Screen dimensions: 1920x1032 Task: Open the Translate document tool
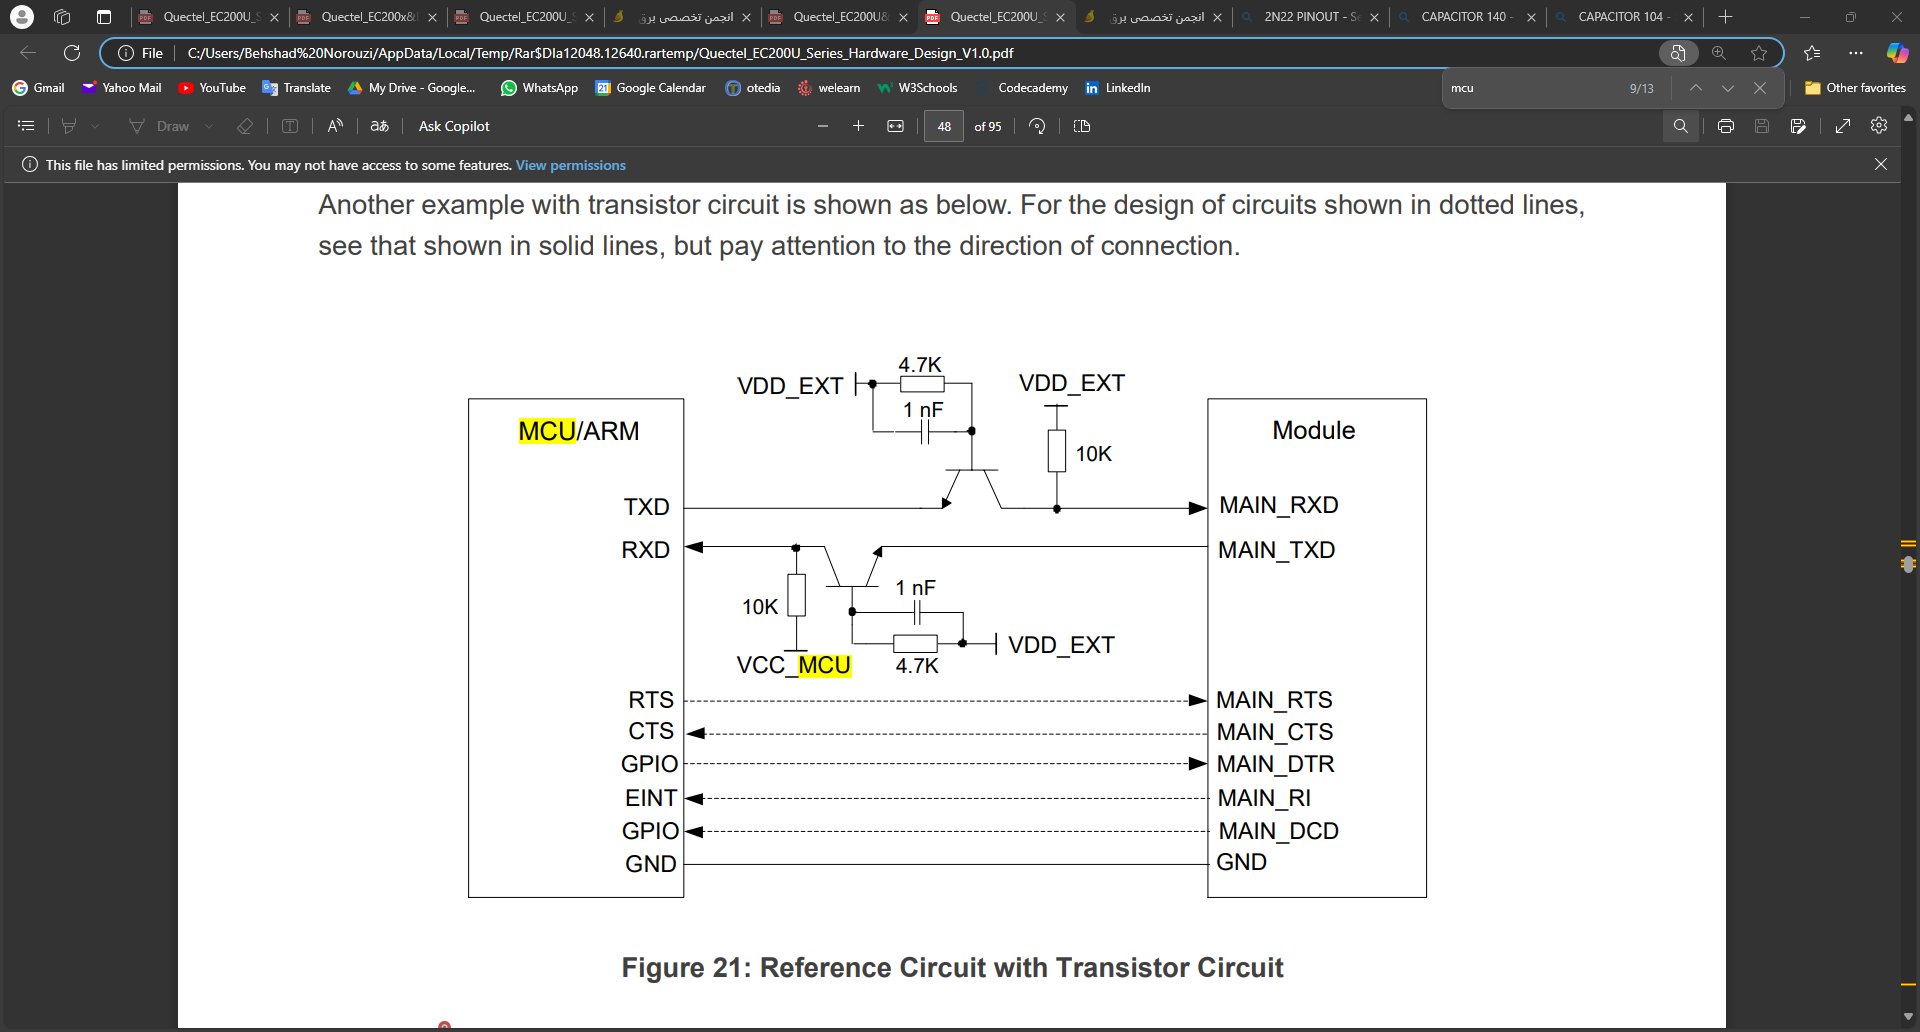click(379, 126)
